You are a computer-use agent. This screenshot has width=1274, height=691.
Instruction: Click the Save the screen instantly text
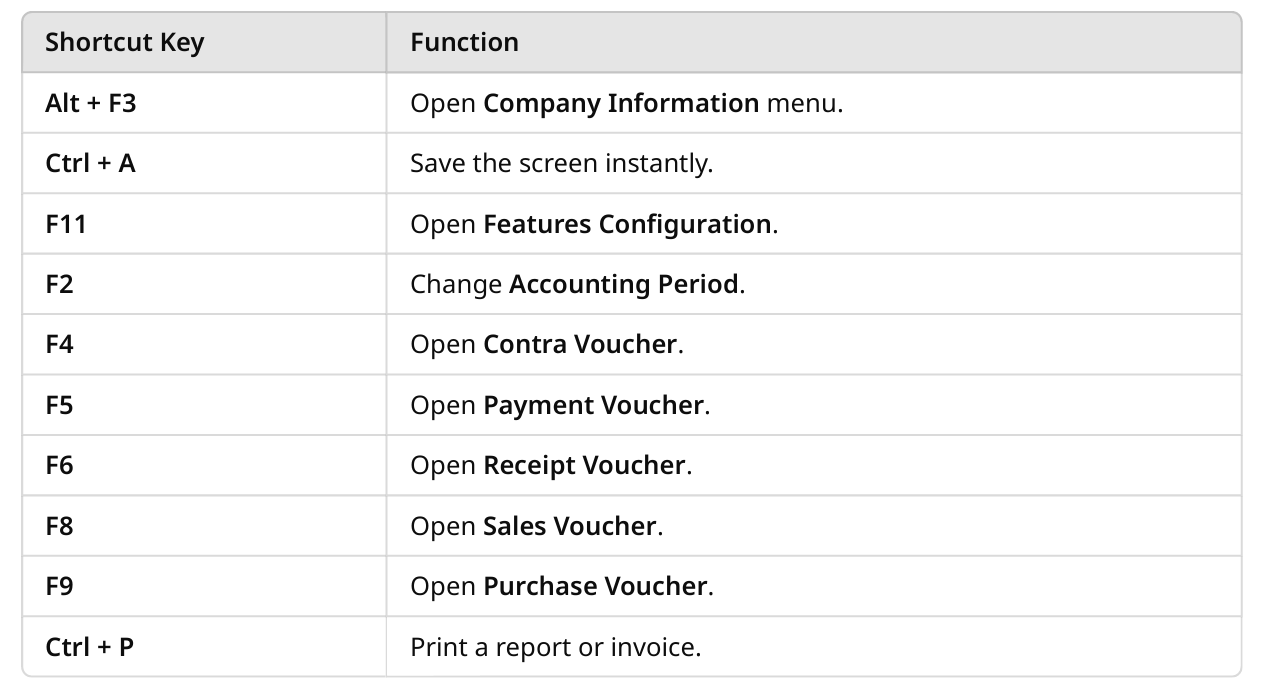pos(561,163)
